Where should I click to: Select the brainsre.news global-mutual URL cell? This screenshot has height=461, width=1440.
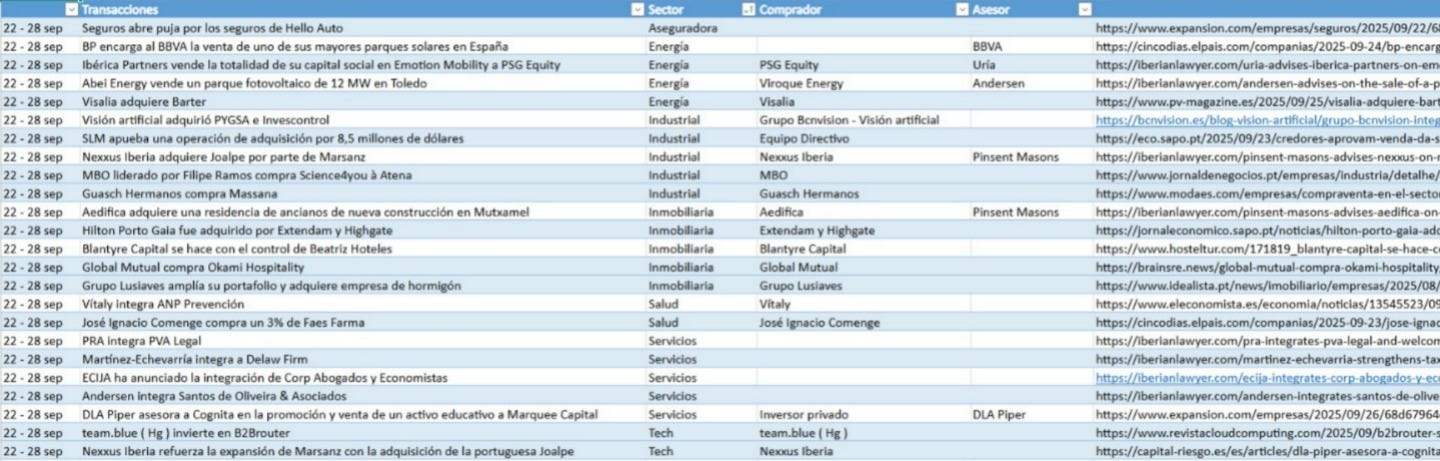pyautogui.click(x=1267, y=267)
